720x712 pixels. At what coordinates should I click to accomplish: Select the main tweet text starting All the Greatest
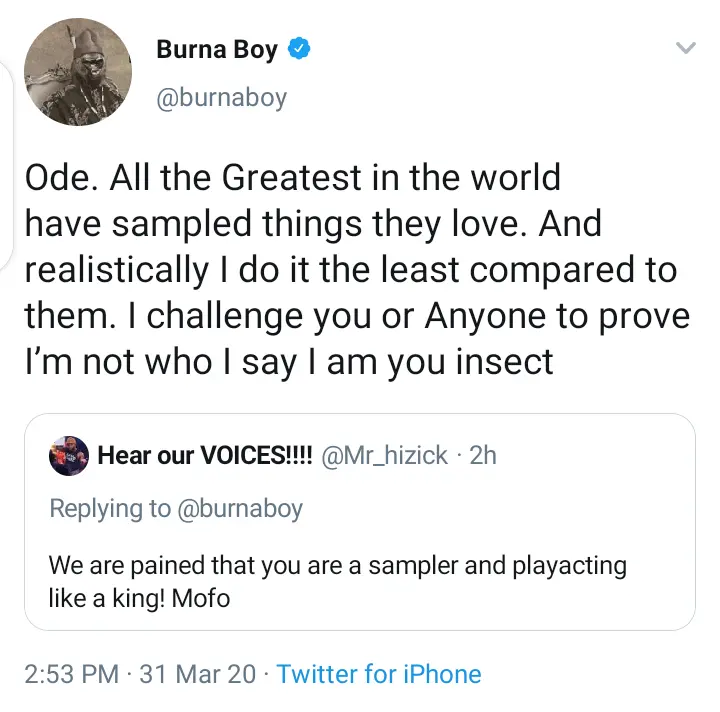coord(357,270)
